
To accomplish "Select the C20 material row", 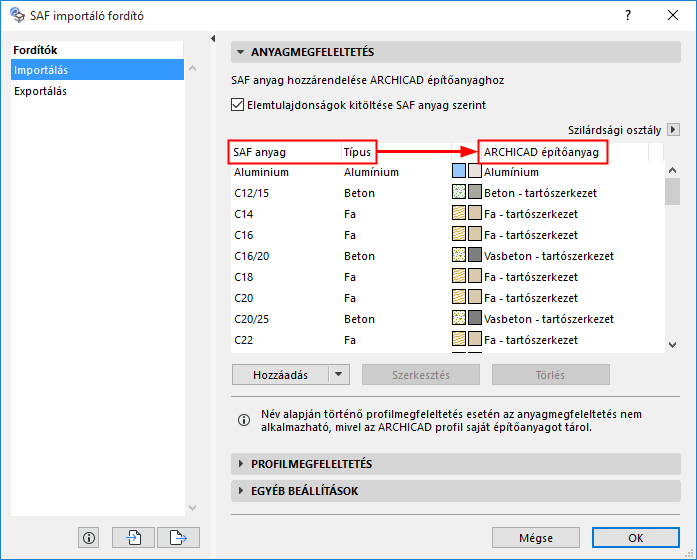I will 448,297.
